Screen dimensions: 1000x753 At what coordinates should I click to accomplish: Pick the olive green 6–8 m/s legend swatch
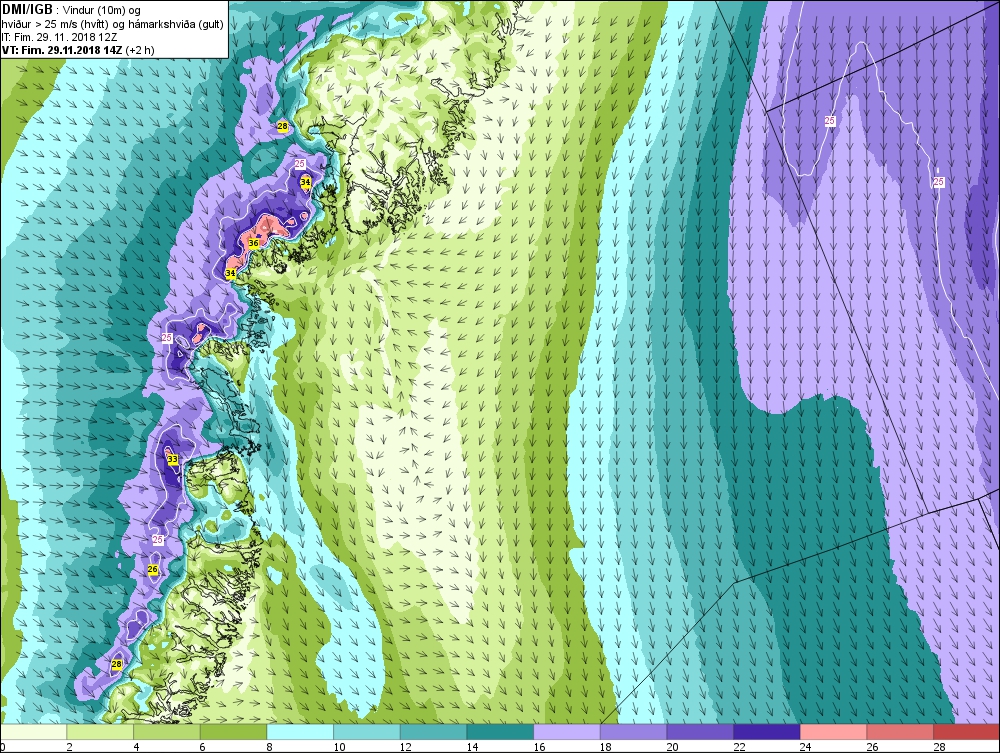pos(233,731)
